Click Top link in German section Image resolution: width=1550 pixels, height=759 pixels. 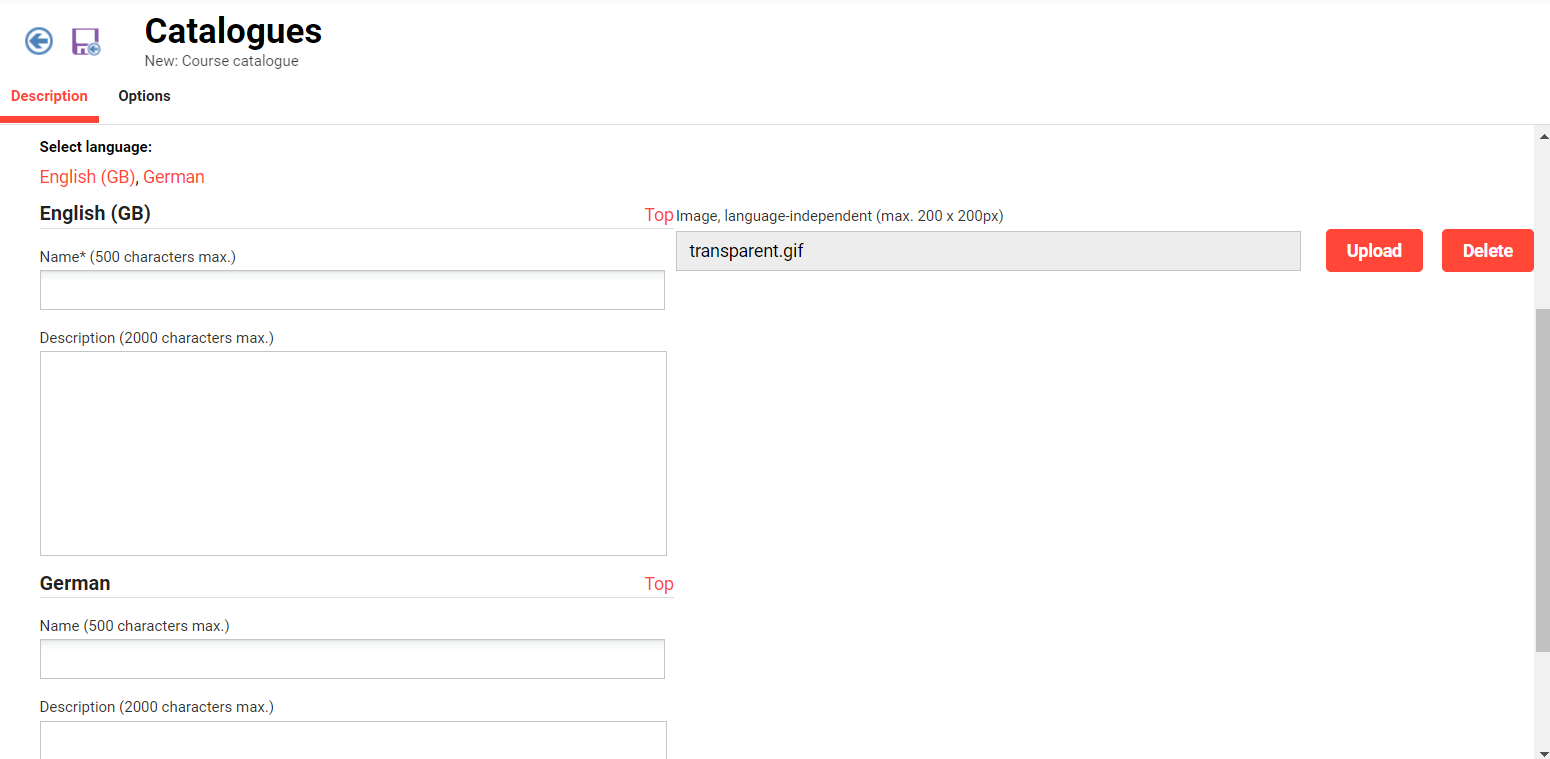[659, 583]
